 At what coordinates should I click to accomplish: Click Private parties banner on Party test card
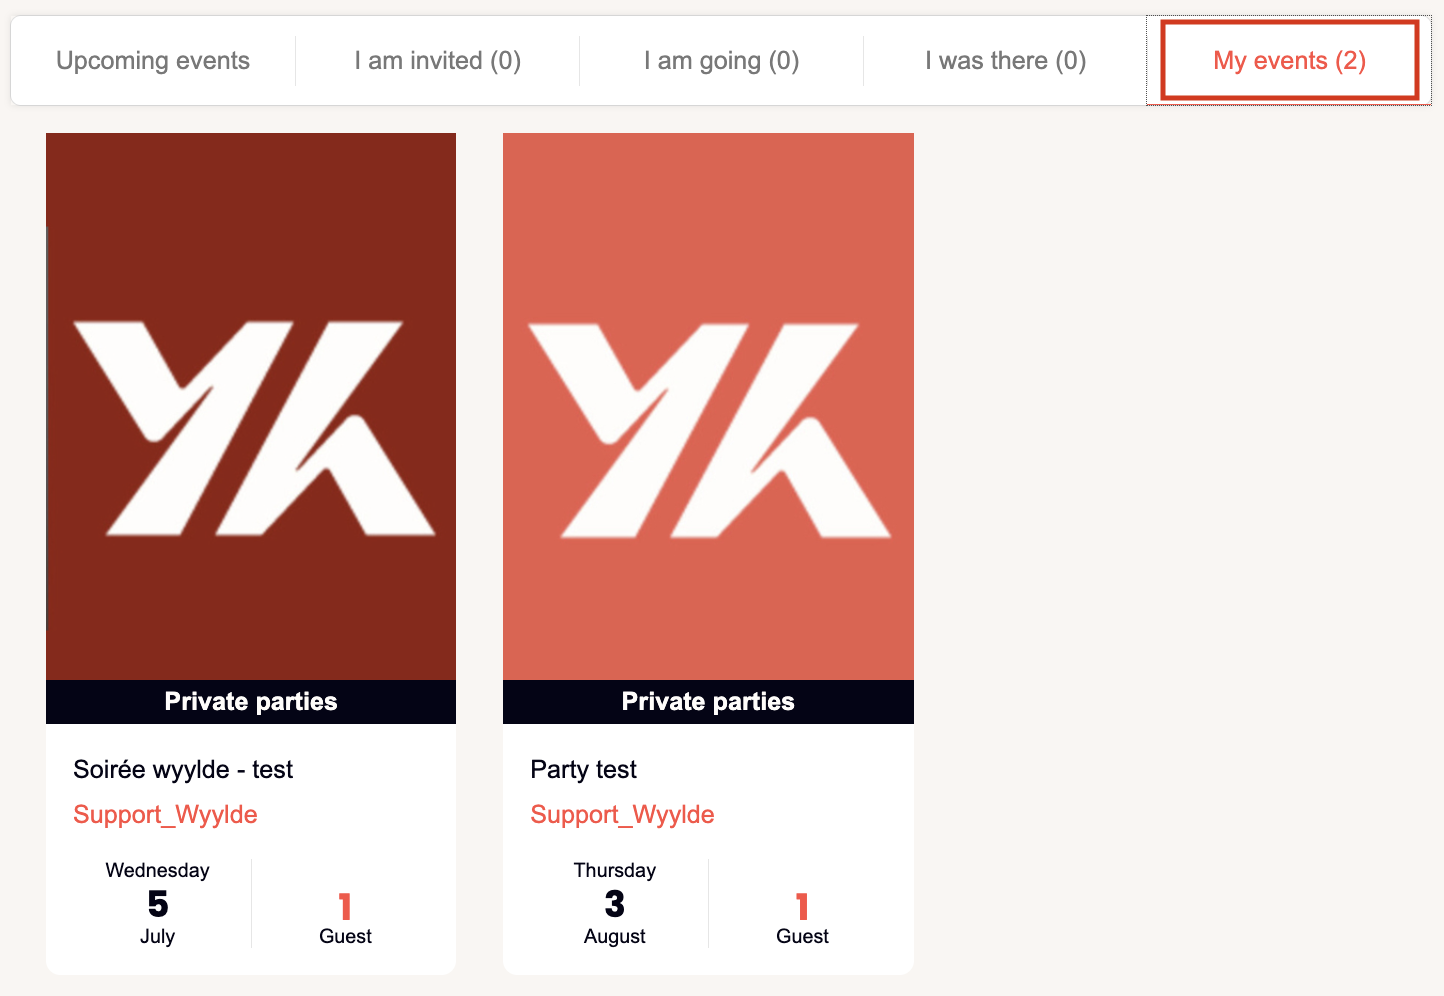(708, 702)
